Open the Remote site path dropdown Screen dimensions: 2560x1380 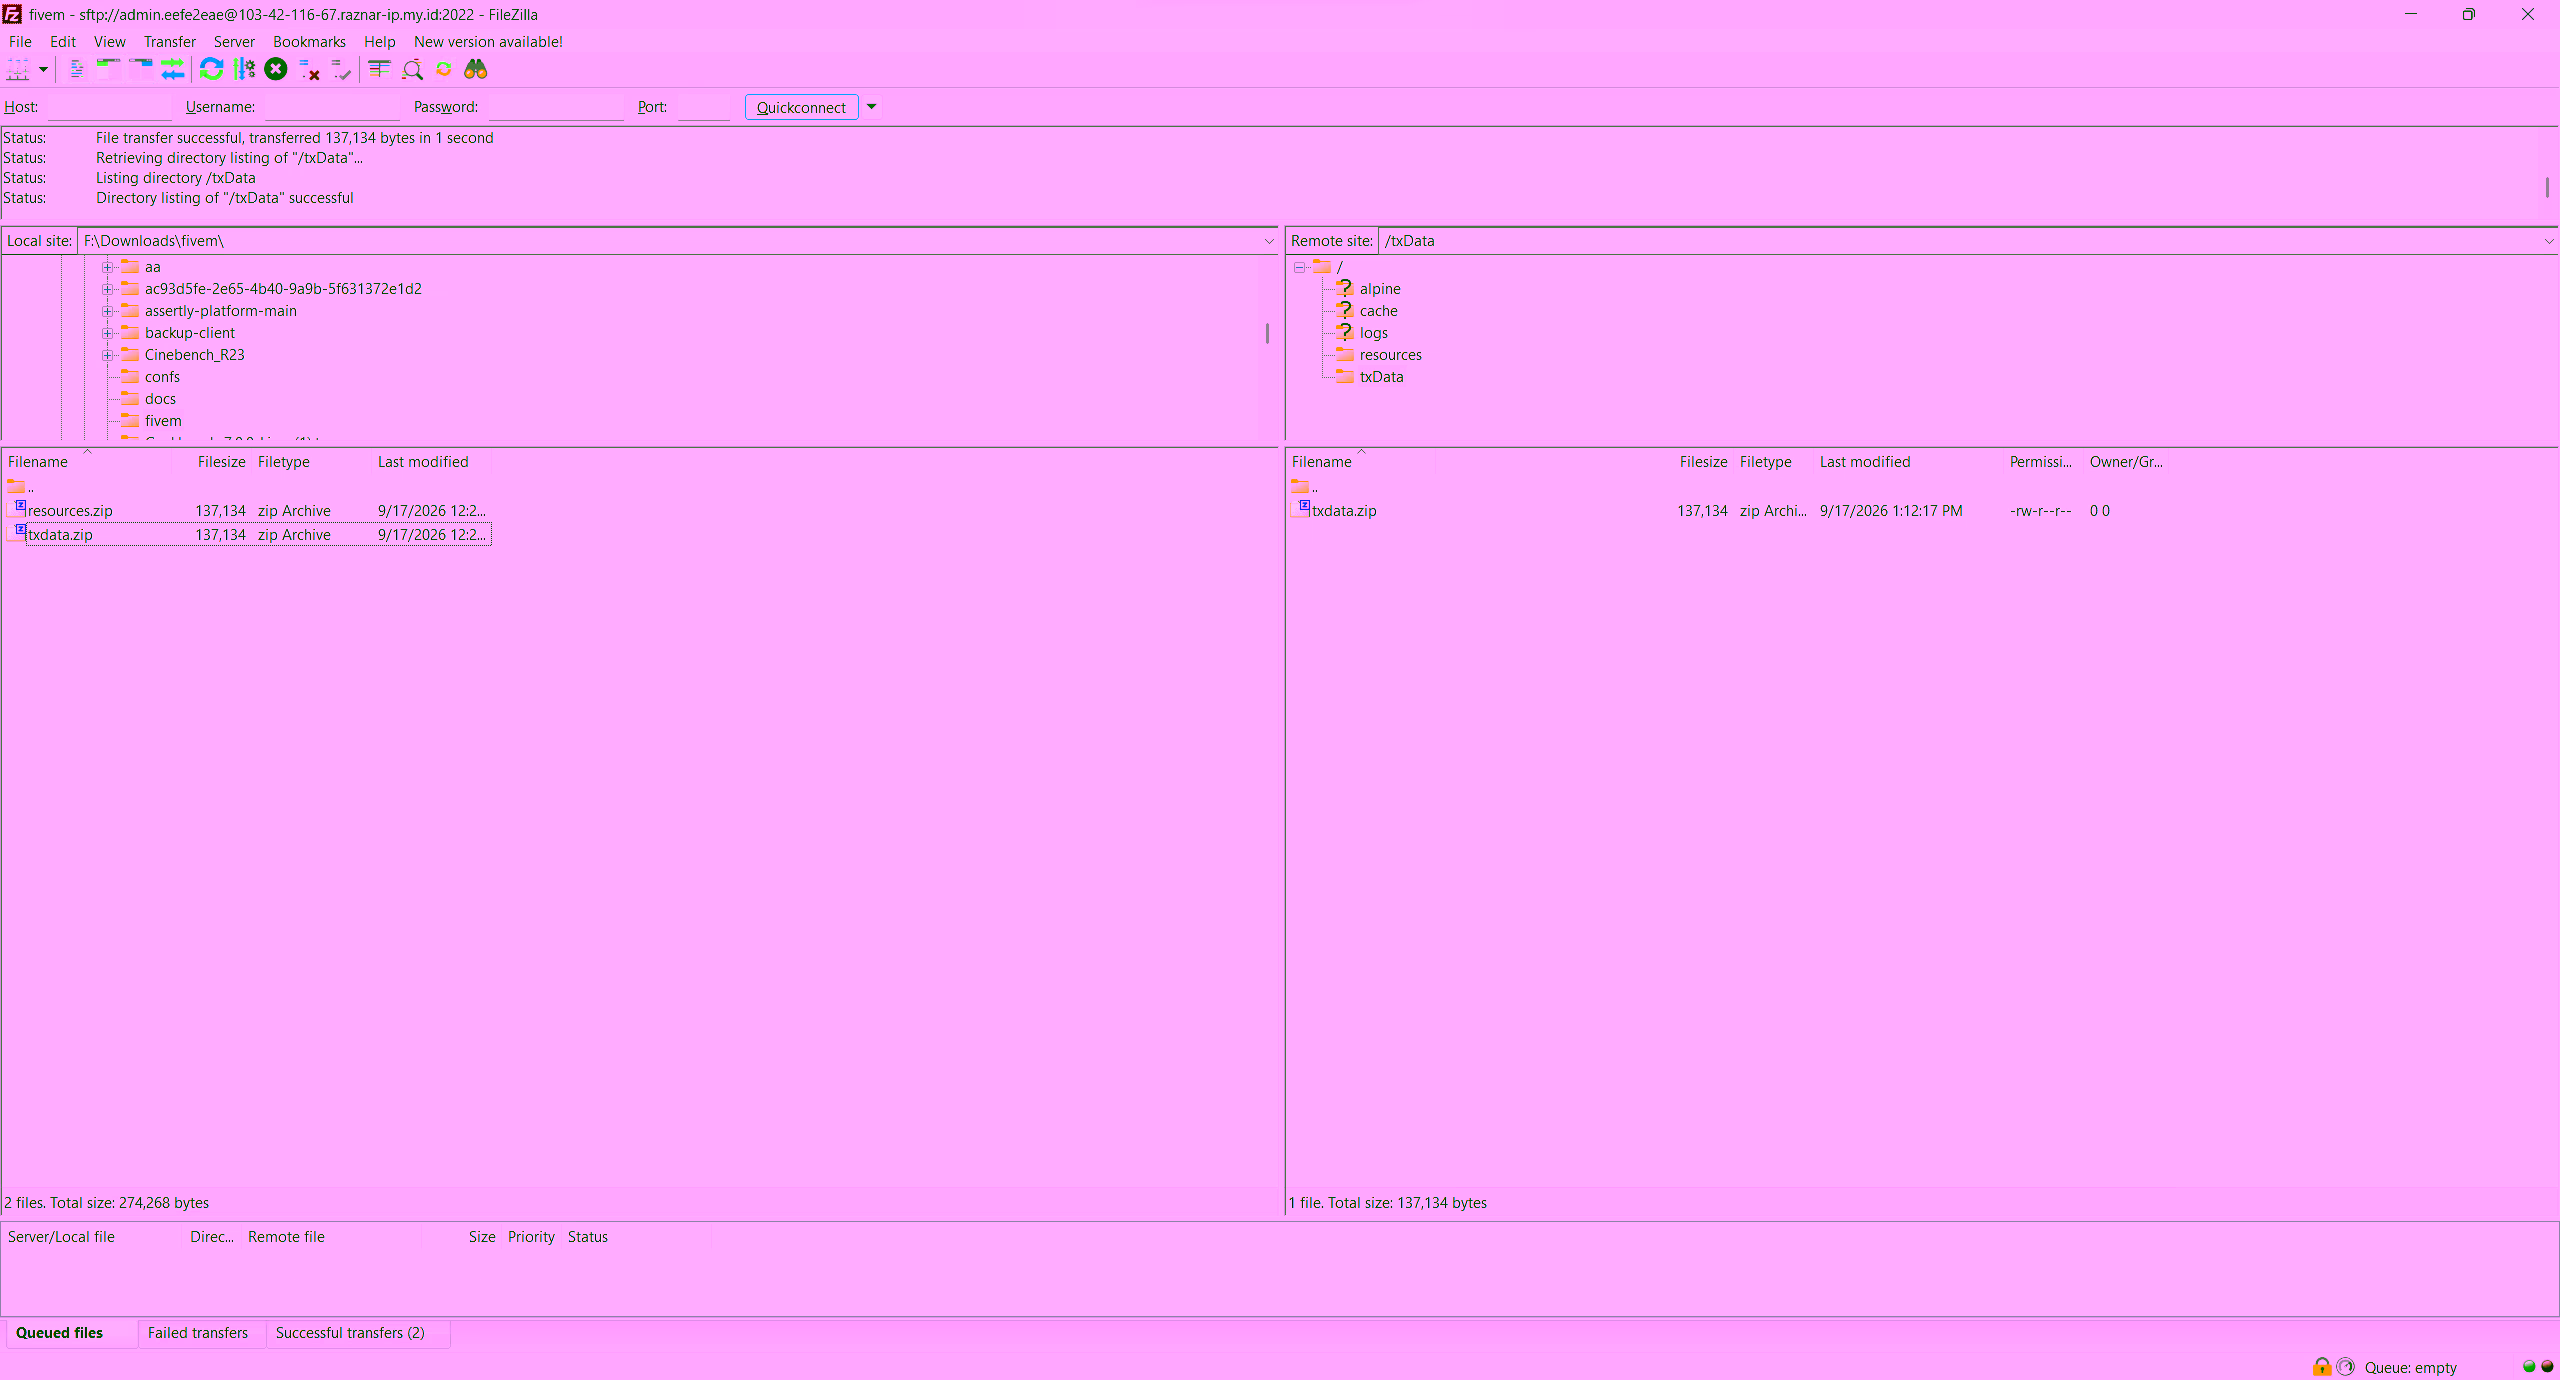click(2549, 241)
